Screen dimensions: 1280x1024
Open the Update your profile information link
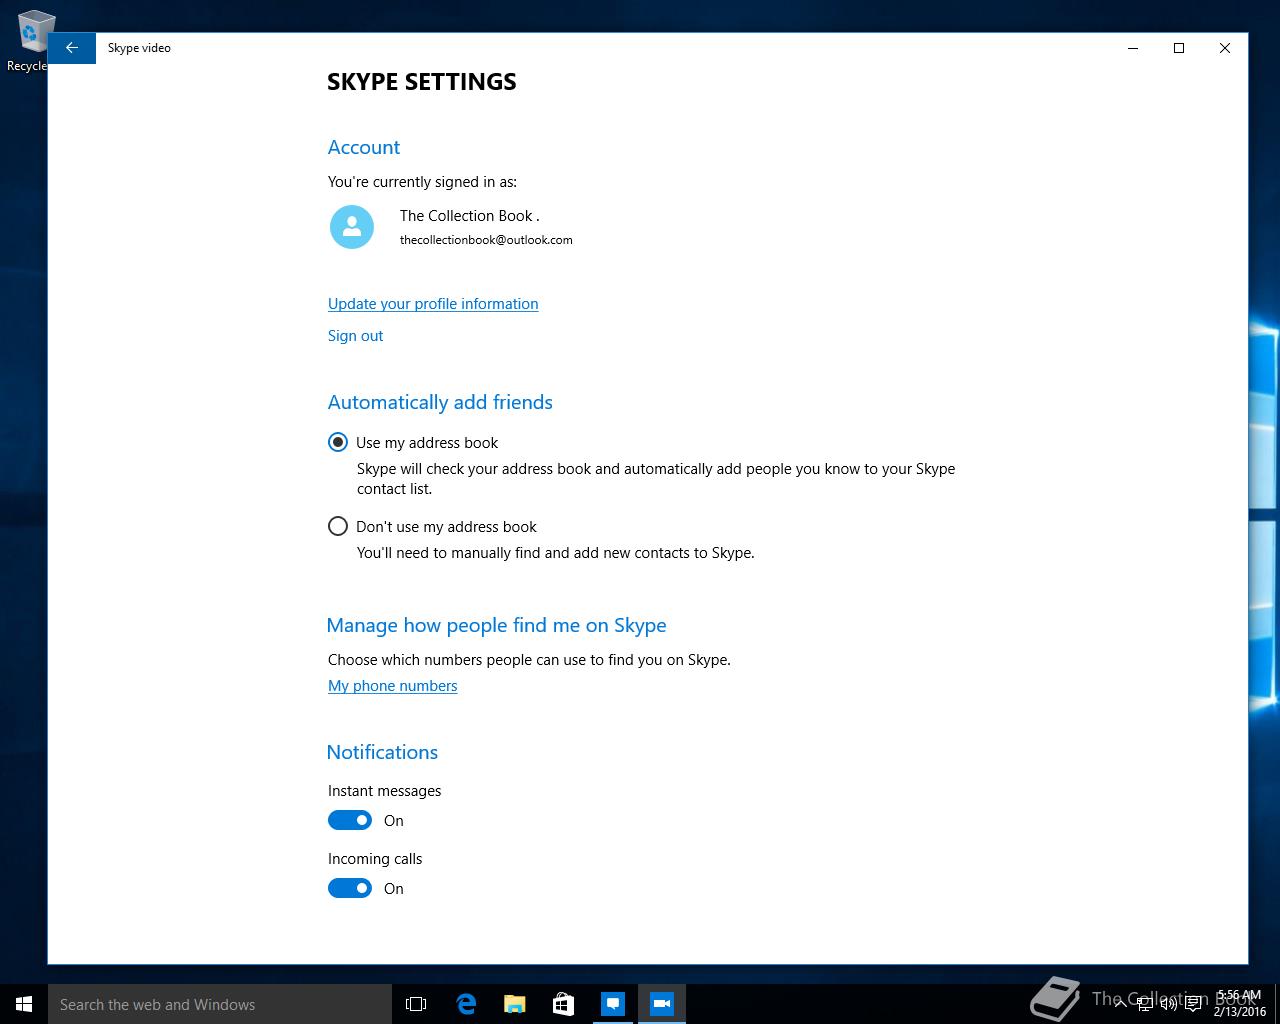[433, 304]
